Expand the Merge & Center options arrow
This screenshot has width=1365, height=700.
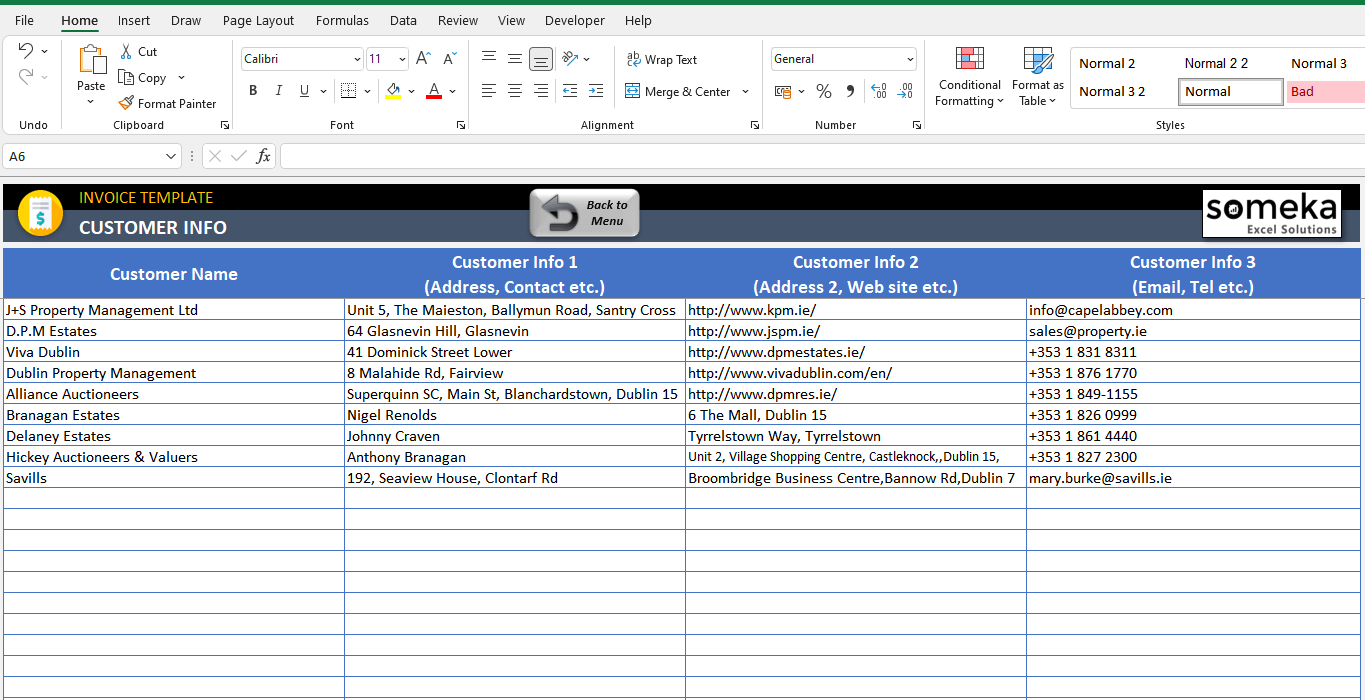745,91
